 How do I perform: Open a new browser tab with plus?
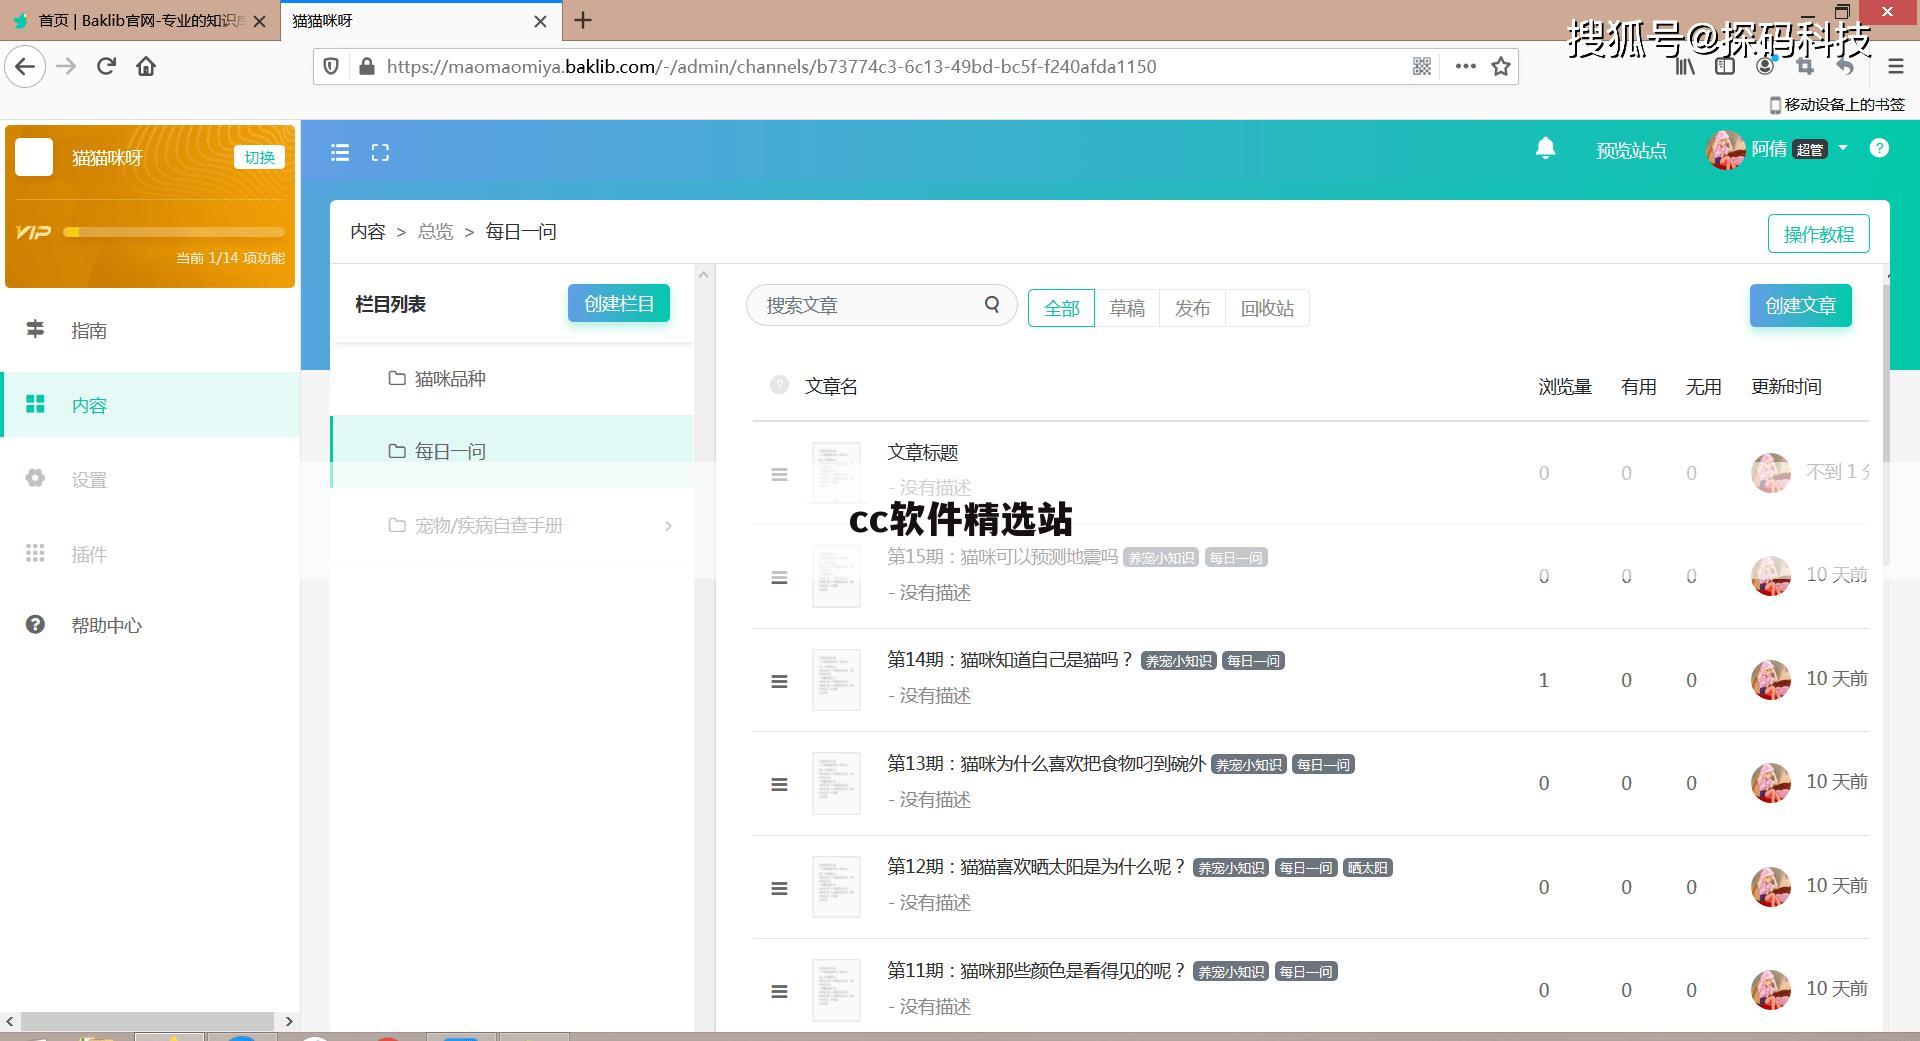[x=583, y=20]
